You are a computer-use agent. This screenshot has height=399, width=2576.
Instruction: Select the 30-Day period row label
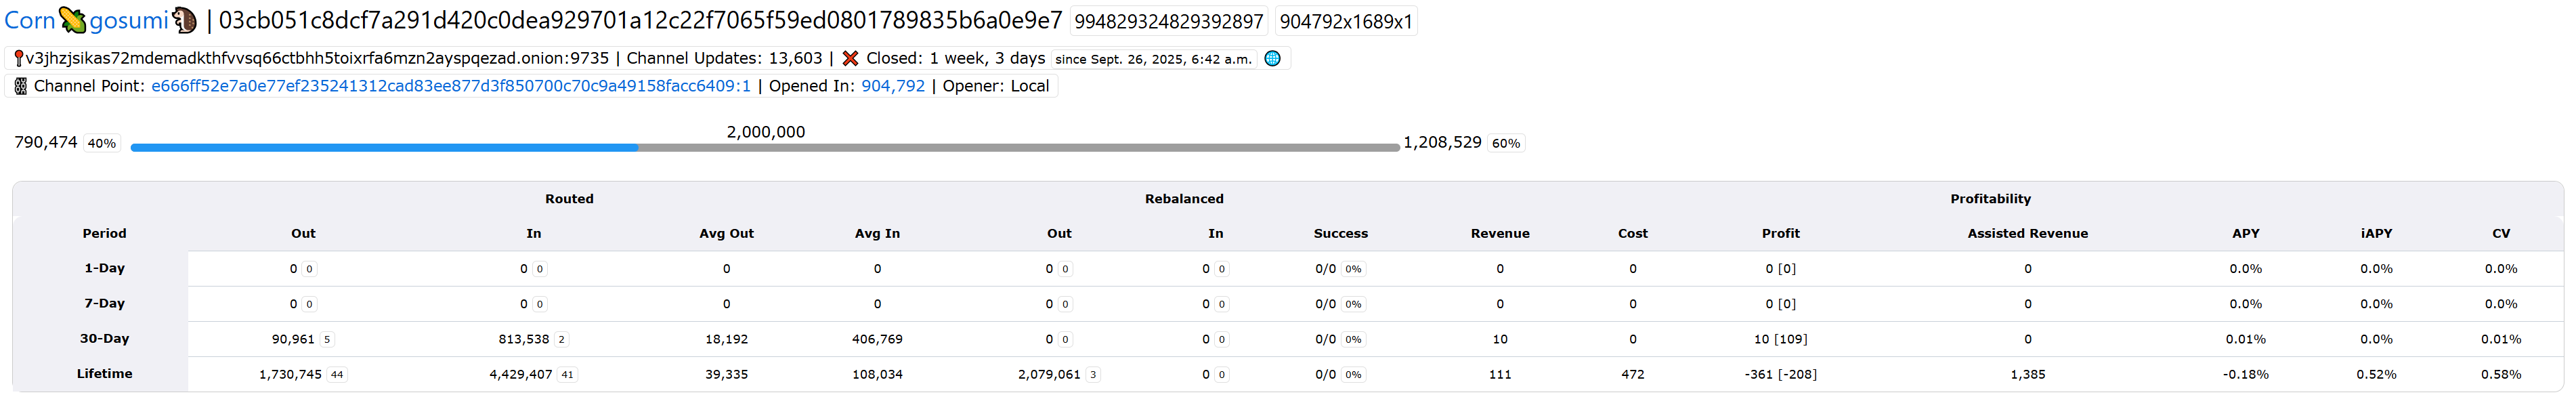104,339
